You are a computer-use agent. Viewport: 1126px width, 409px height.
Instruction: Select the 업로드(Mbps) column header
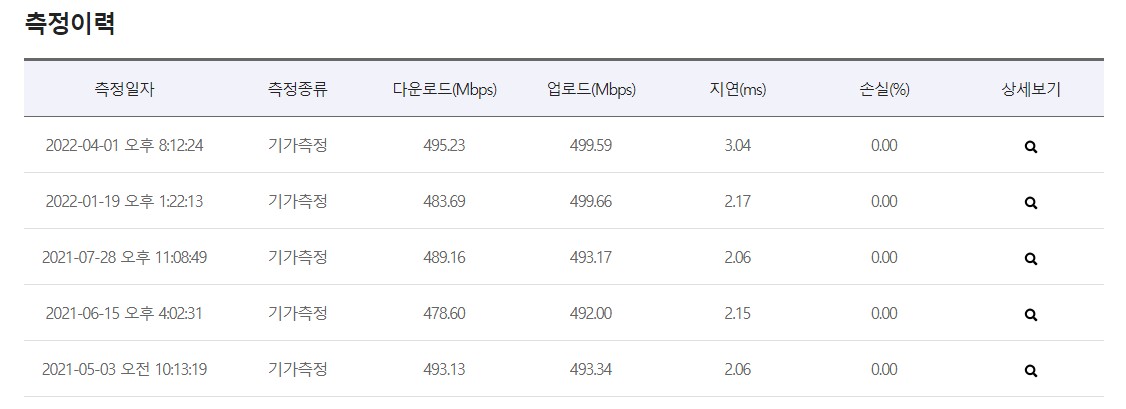tap(591, 89)
